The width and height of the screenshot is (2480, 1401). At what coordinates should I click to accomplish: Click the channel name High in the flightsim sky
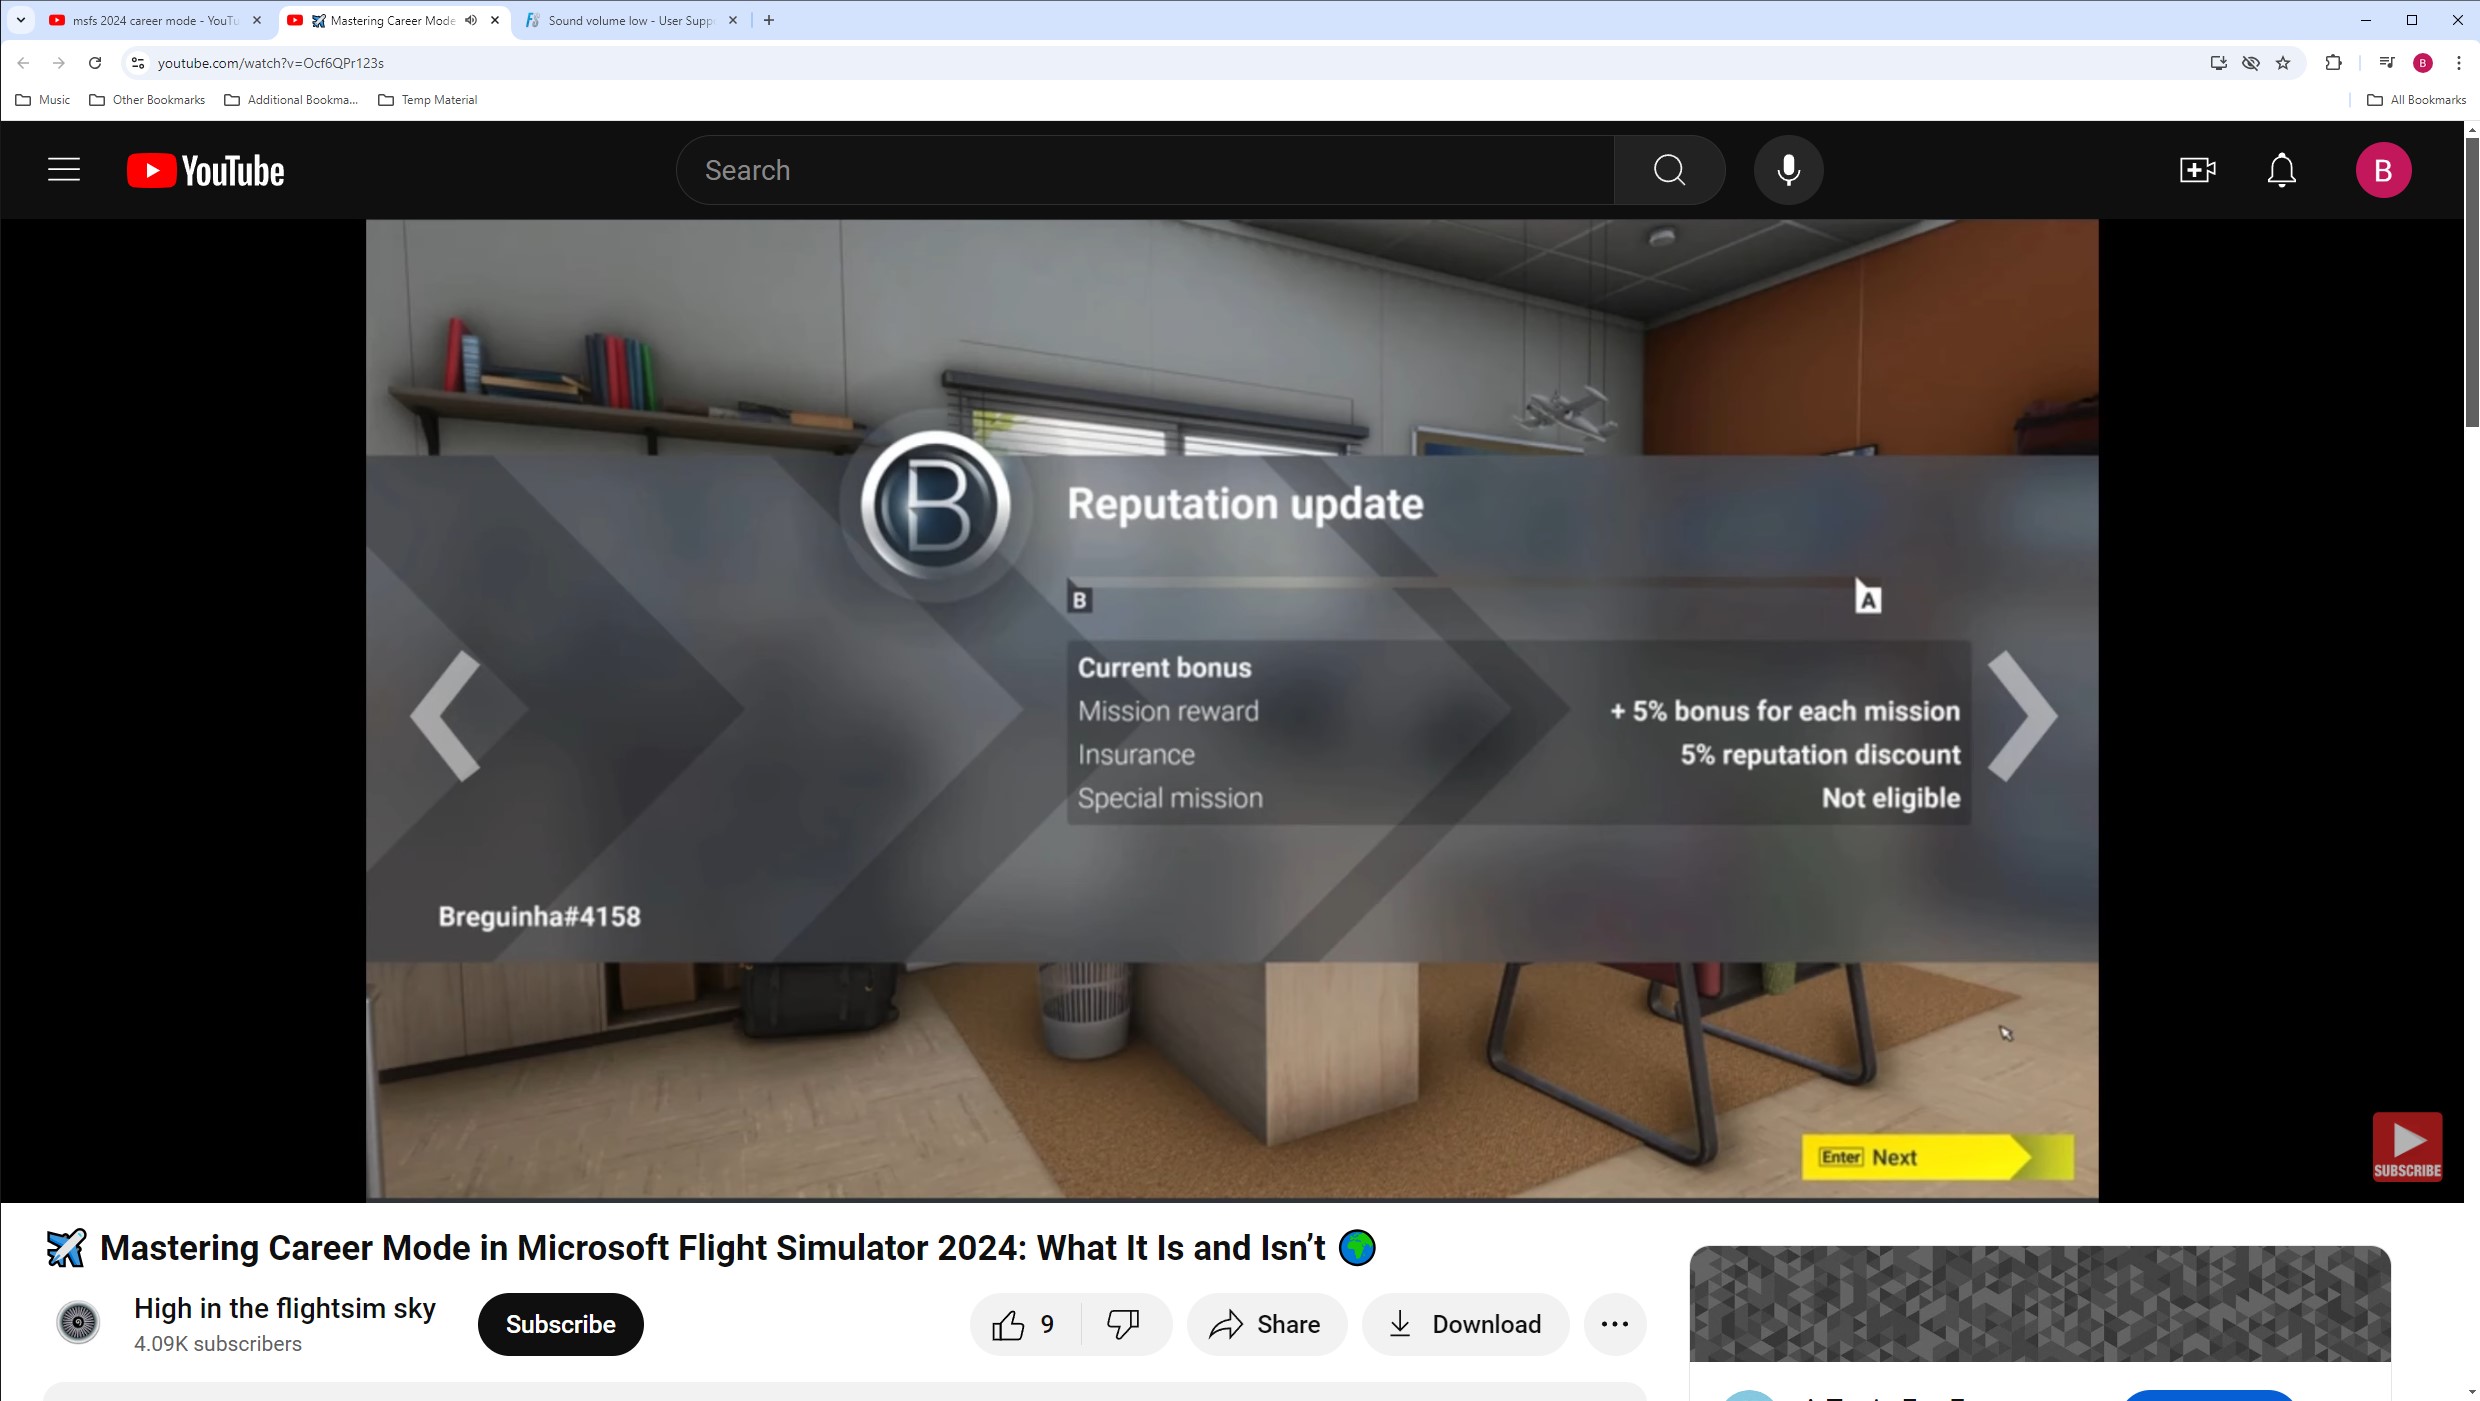click(x=284, y=1307)
